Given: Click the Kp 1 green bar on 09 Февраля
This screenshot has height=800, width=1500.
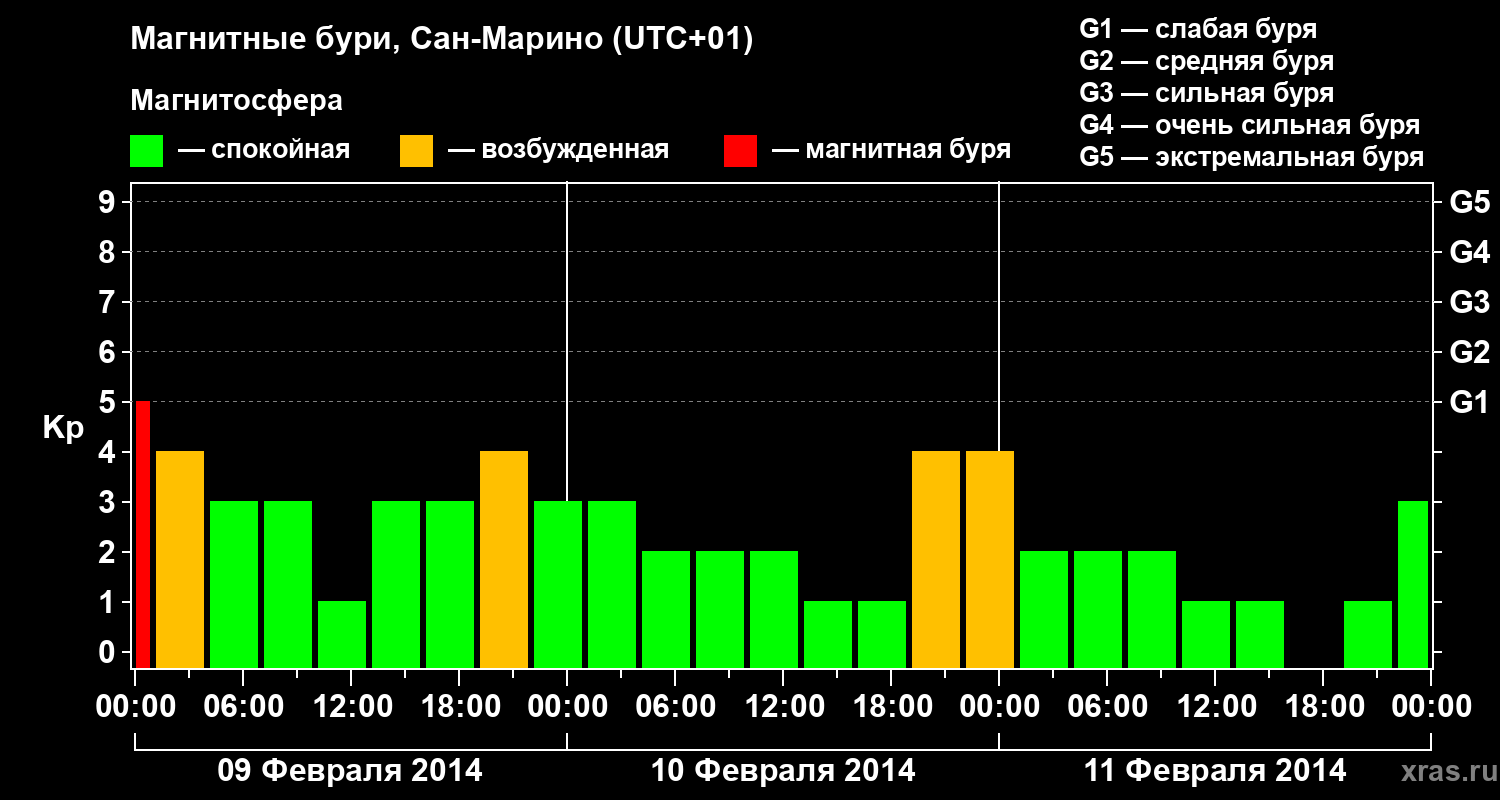Looking at the screenshot, I should click(x=342, y=634).
